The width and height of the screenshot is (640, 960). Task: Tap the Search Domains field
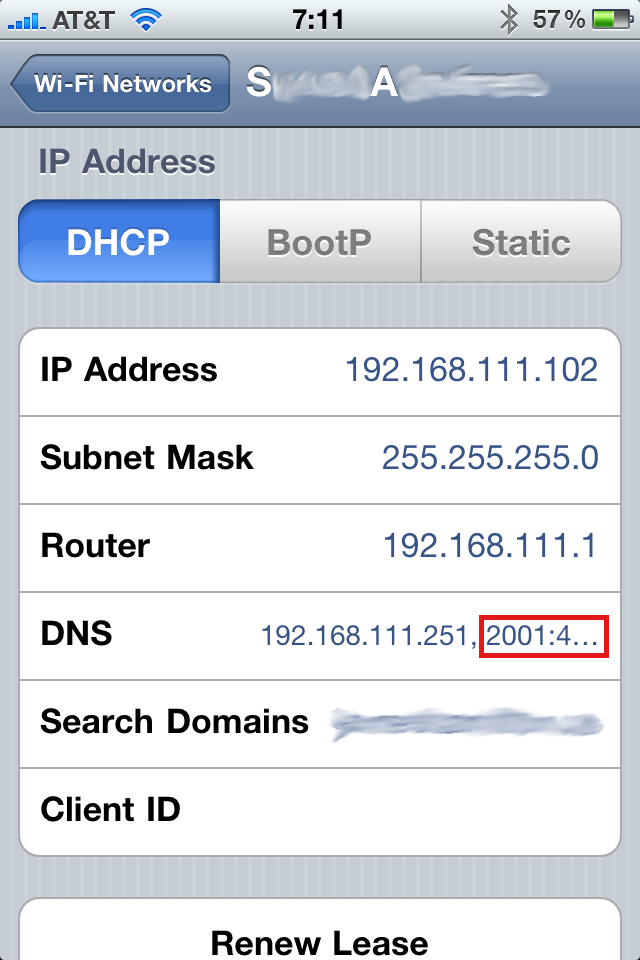point(320,724)
